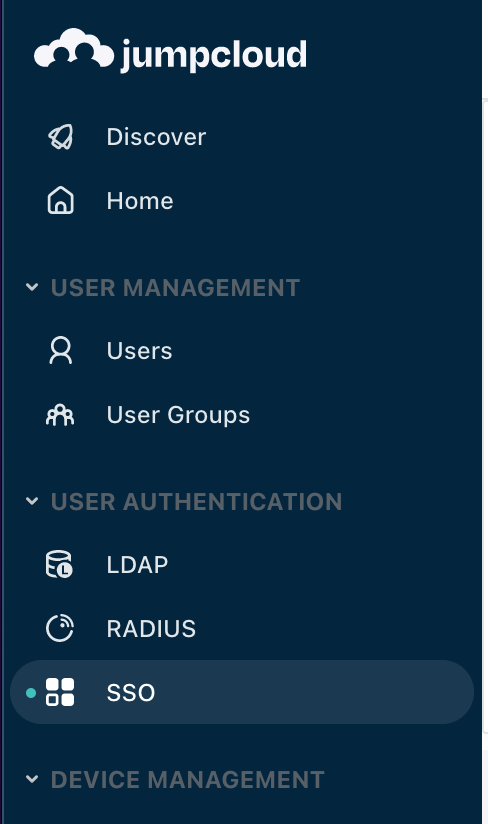The image size is (488, 824).
Task: Collapse the Device Management section chevron
Action: click(32, 779)
